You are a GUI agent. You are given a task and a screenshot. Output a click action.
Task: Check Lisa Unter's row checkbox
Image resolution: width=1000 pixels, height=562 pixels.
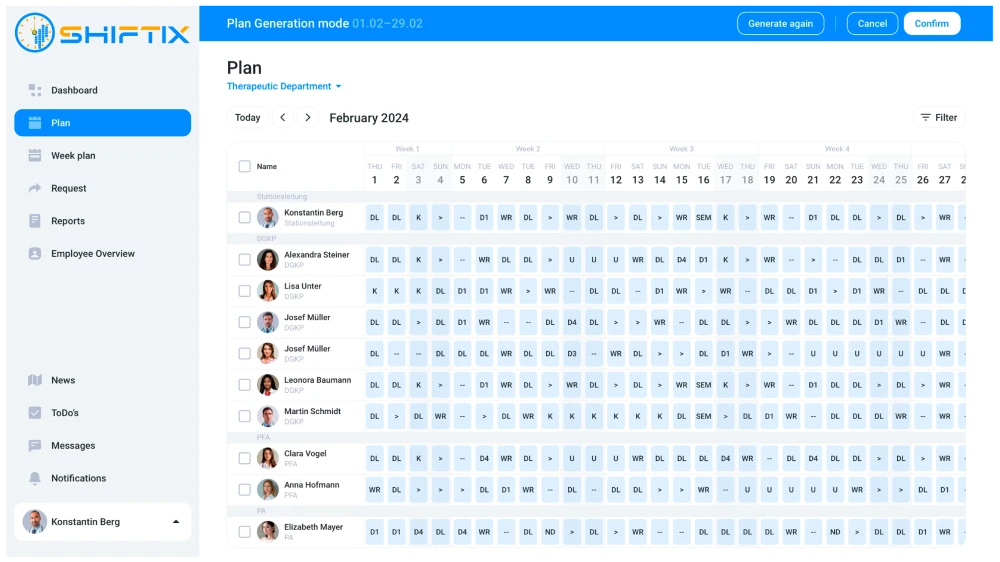[244, 291]
